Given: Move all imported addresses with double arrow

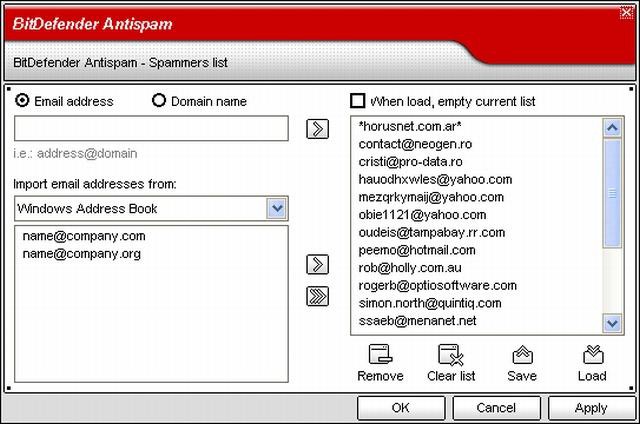Looking at the screenshot, I should [x=317, y=295].
